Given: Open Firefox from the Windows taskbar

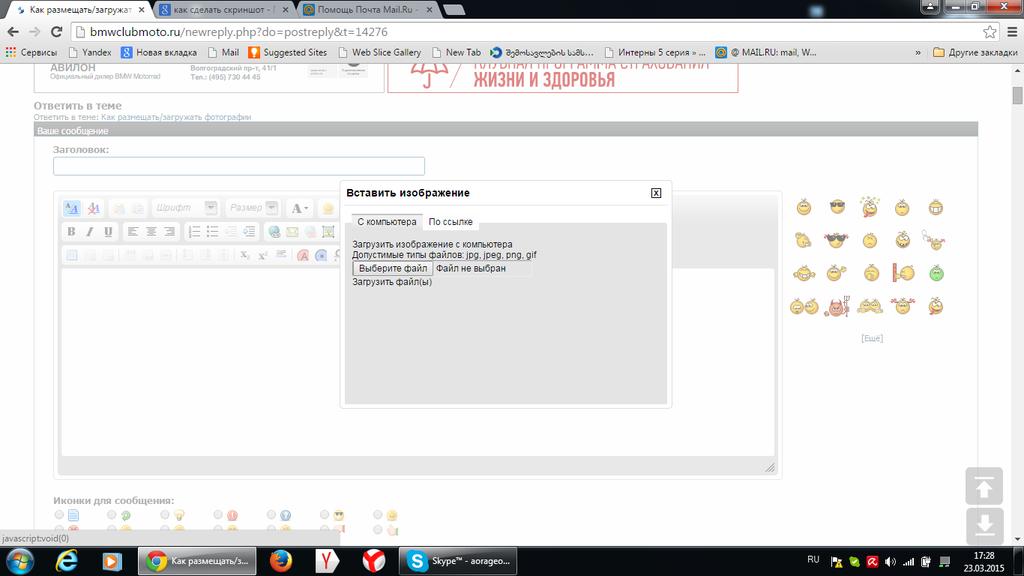Looking at the screenshot, I should [280, 560].
